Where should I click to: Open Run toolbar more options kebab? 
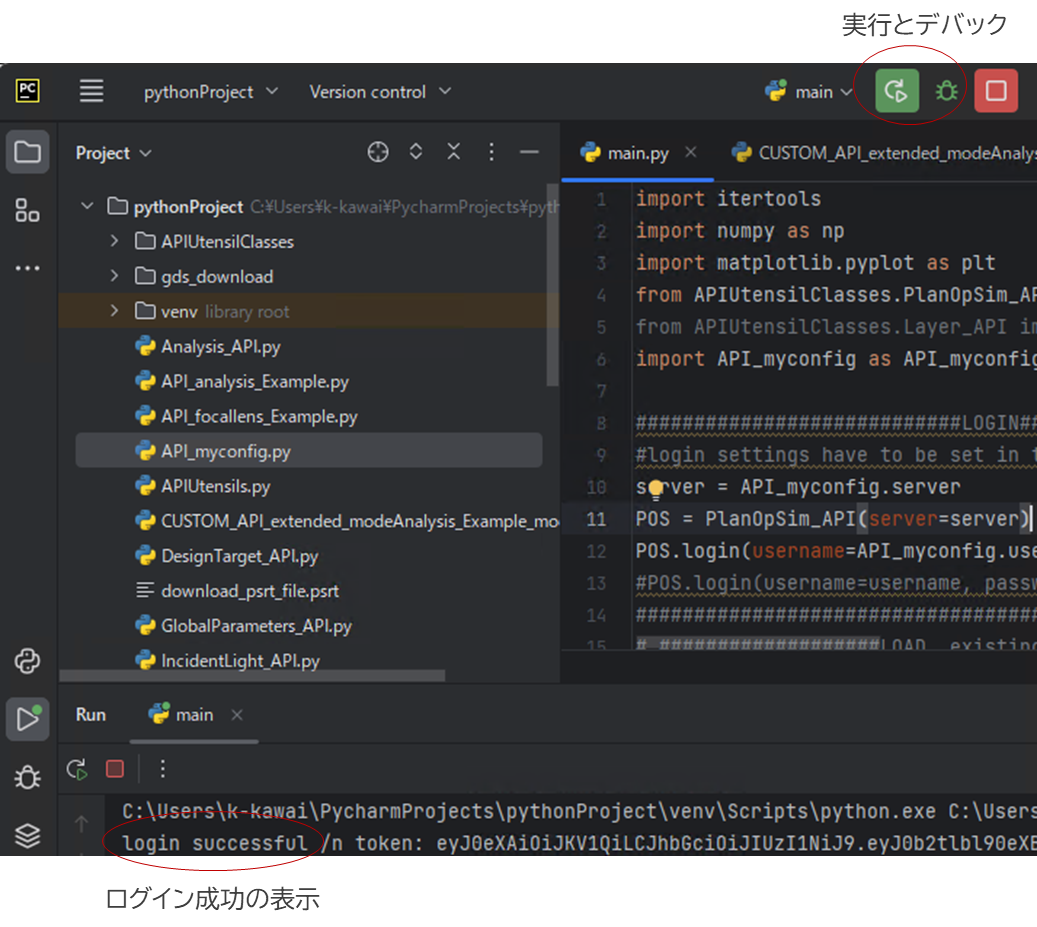pyautogui.click(x=163, y=768)
